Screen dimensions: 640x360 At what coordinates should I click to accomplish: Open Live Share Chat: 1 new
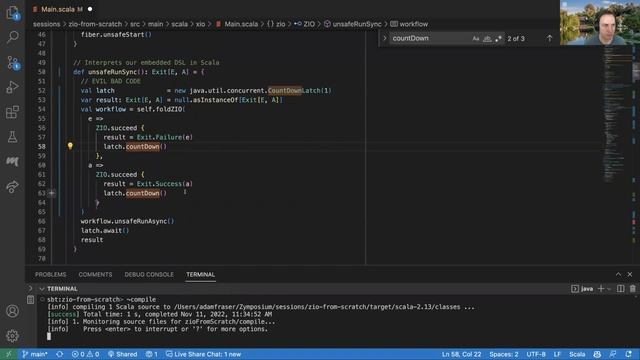coord(204,354)
